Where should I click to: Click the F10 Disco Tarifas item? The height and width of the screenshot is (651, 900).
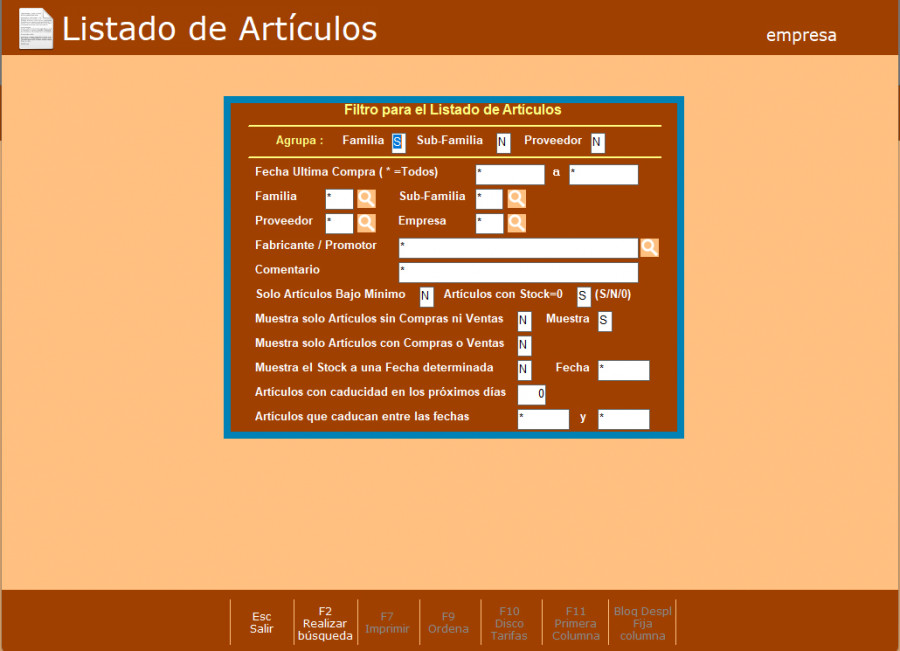pyautogui.click(x=509, y=623)
